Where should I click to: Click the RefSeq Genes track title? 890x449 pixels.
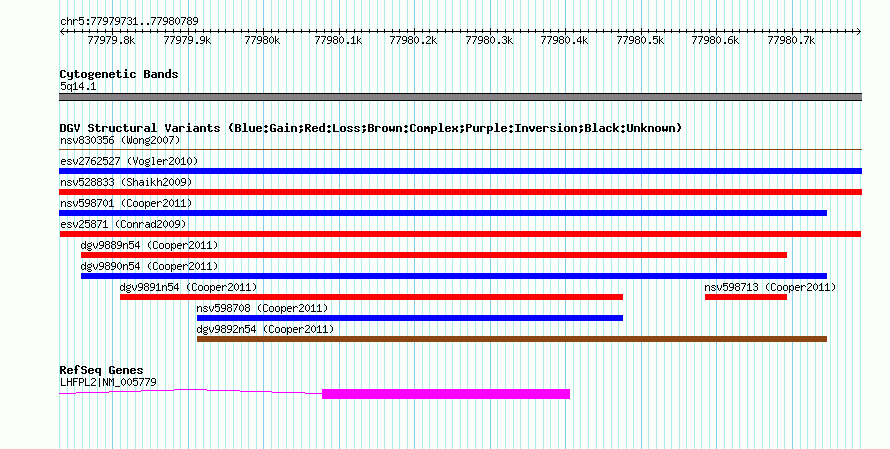point(101,370)
